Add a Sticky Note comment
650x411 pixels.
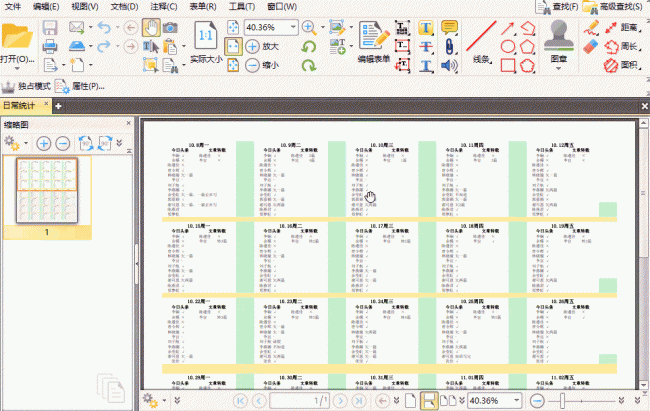point(449,28)
